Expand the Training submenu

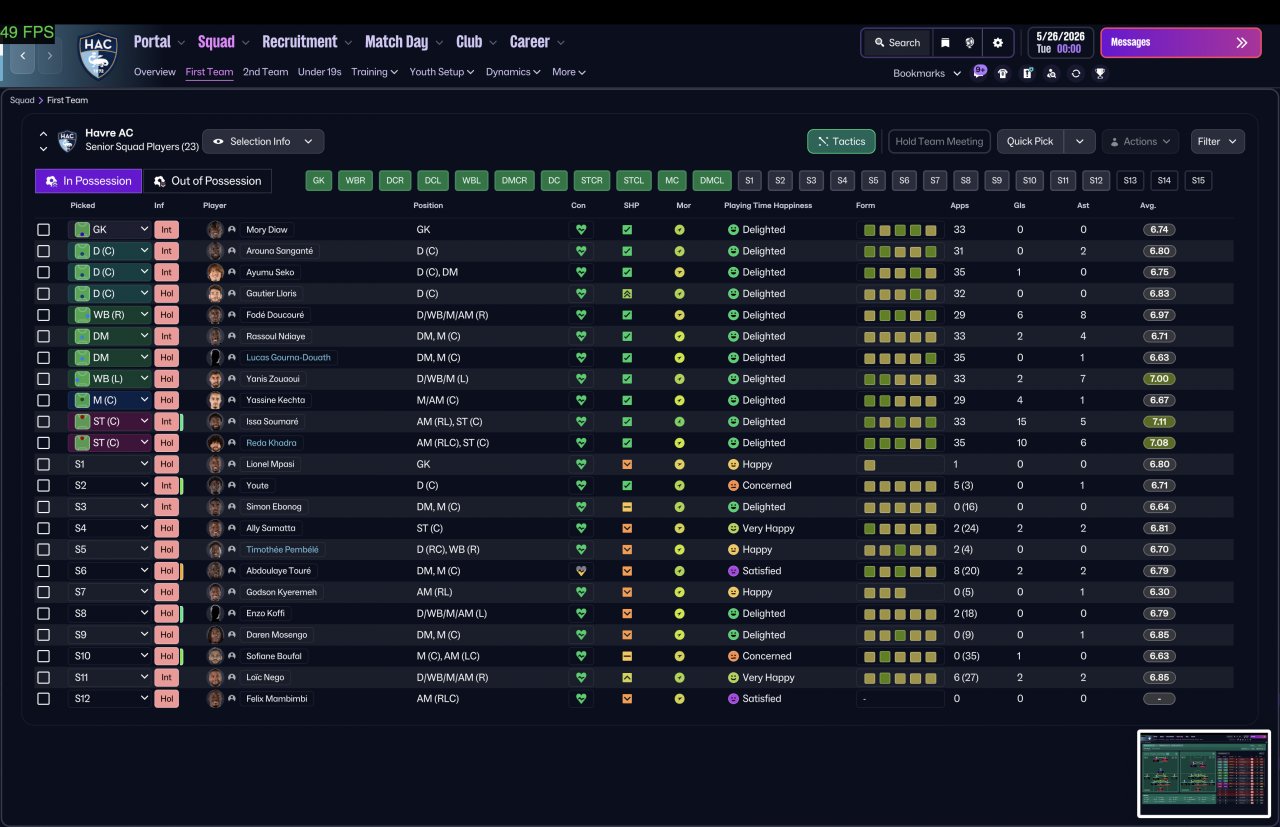click(x=375, y=72)
